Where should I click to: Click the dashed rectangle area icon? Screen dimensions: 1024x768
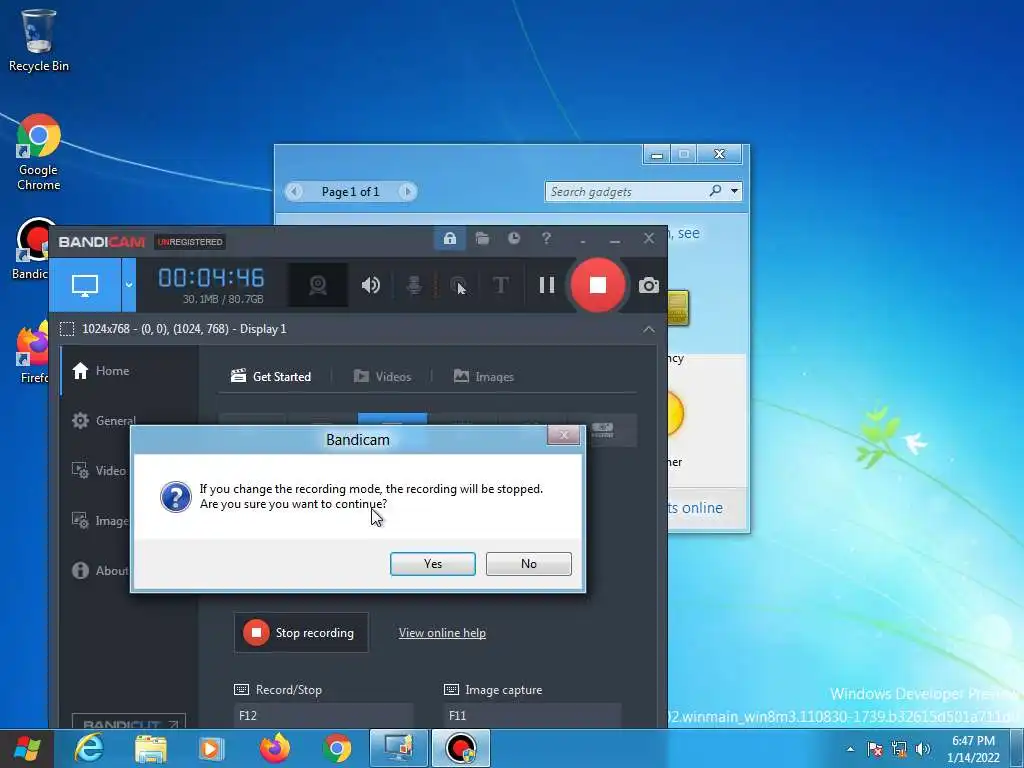(67, 328)
